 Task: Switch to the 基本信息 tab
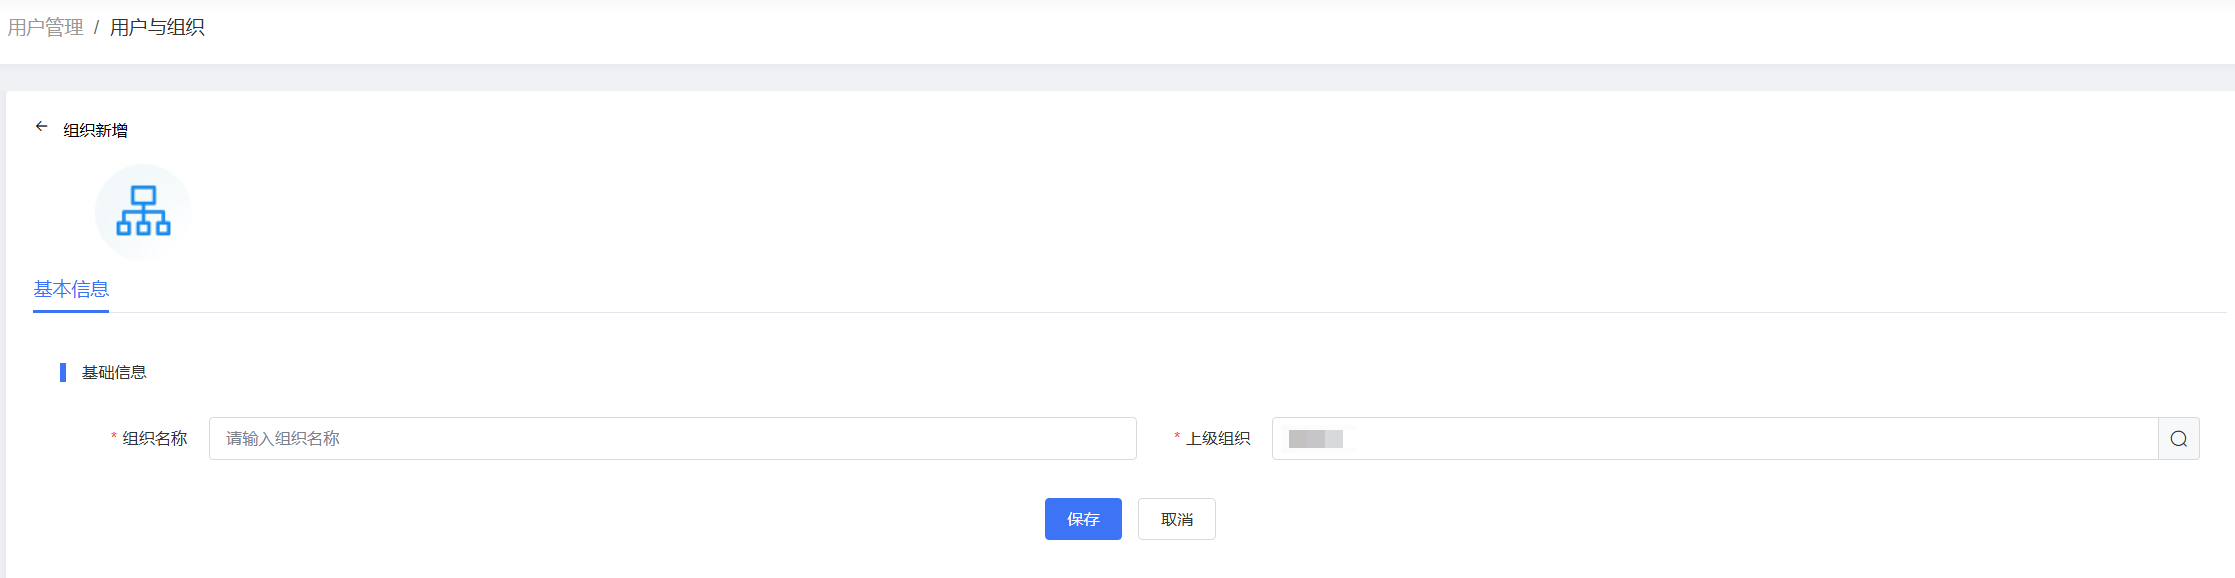[71, 289]
